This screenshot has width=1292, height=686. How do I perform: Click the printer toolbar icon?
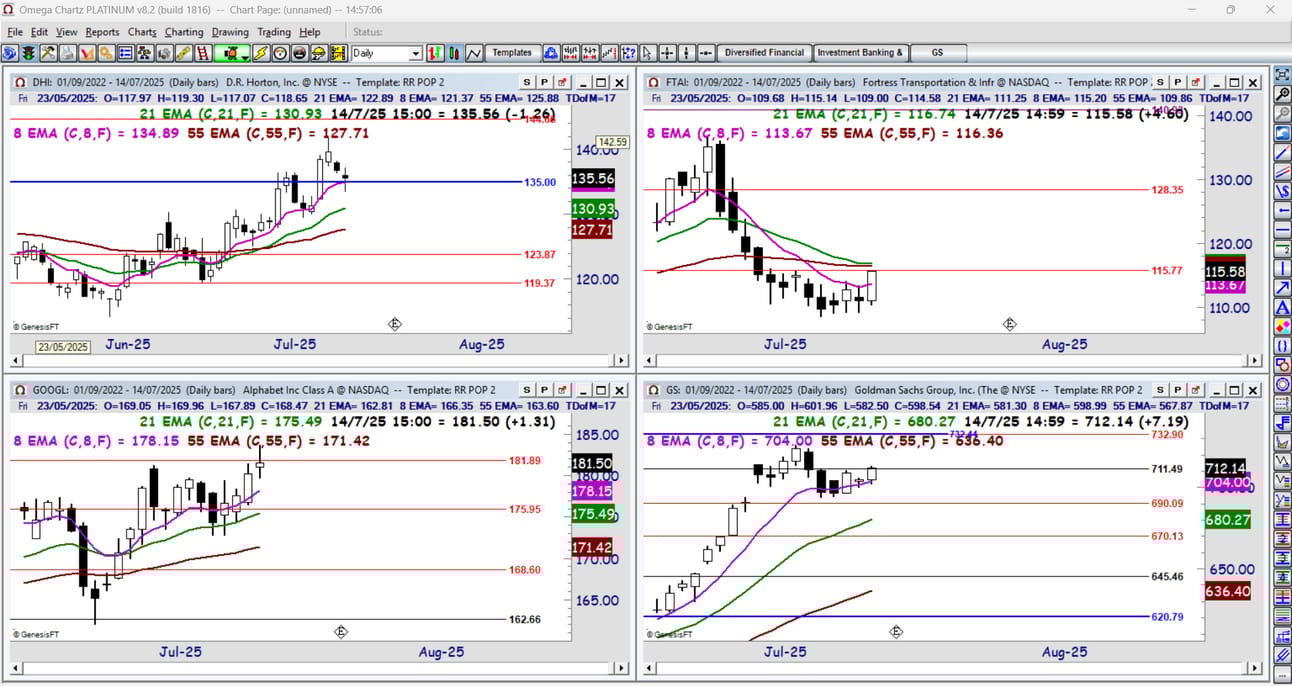67,53
